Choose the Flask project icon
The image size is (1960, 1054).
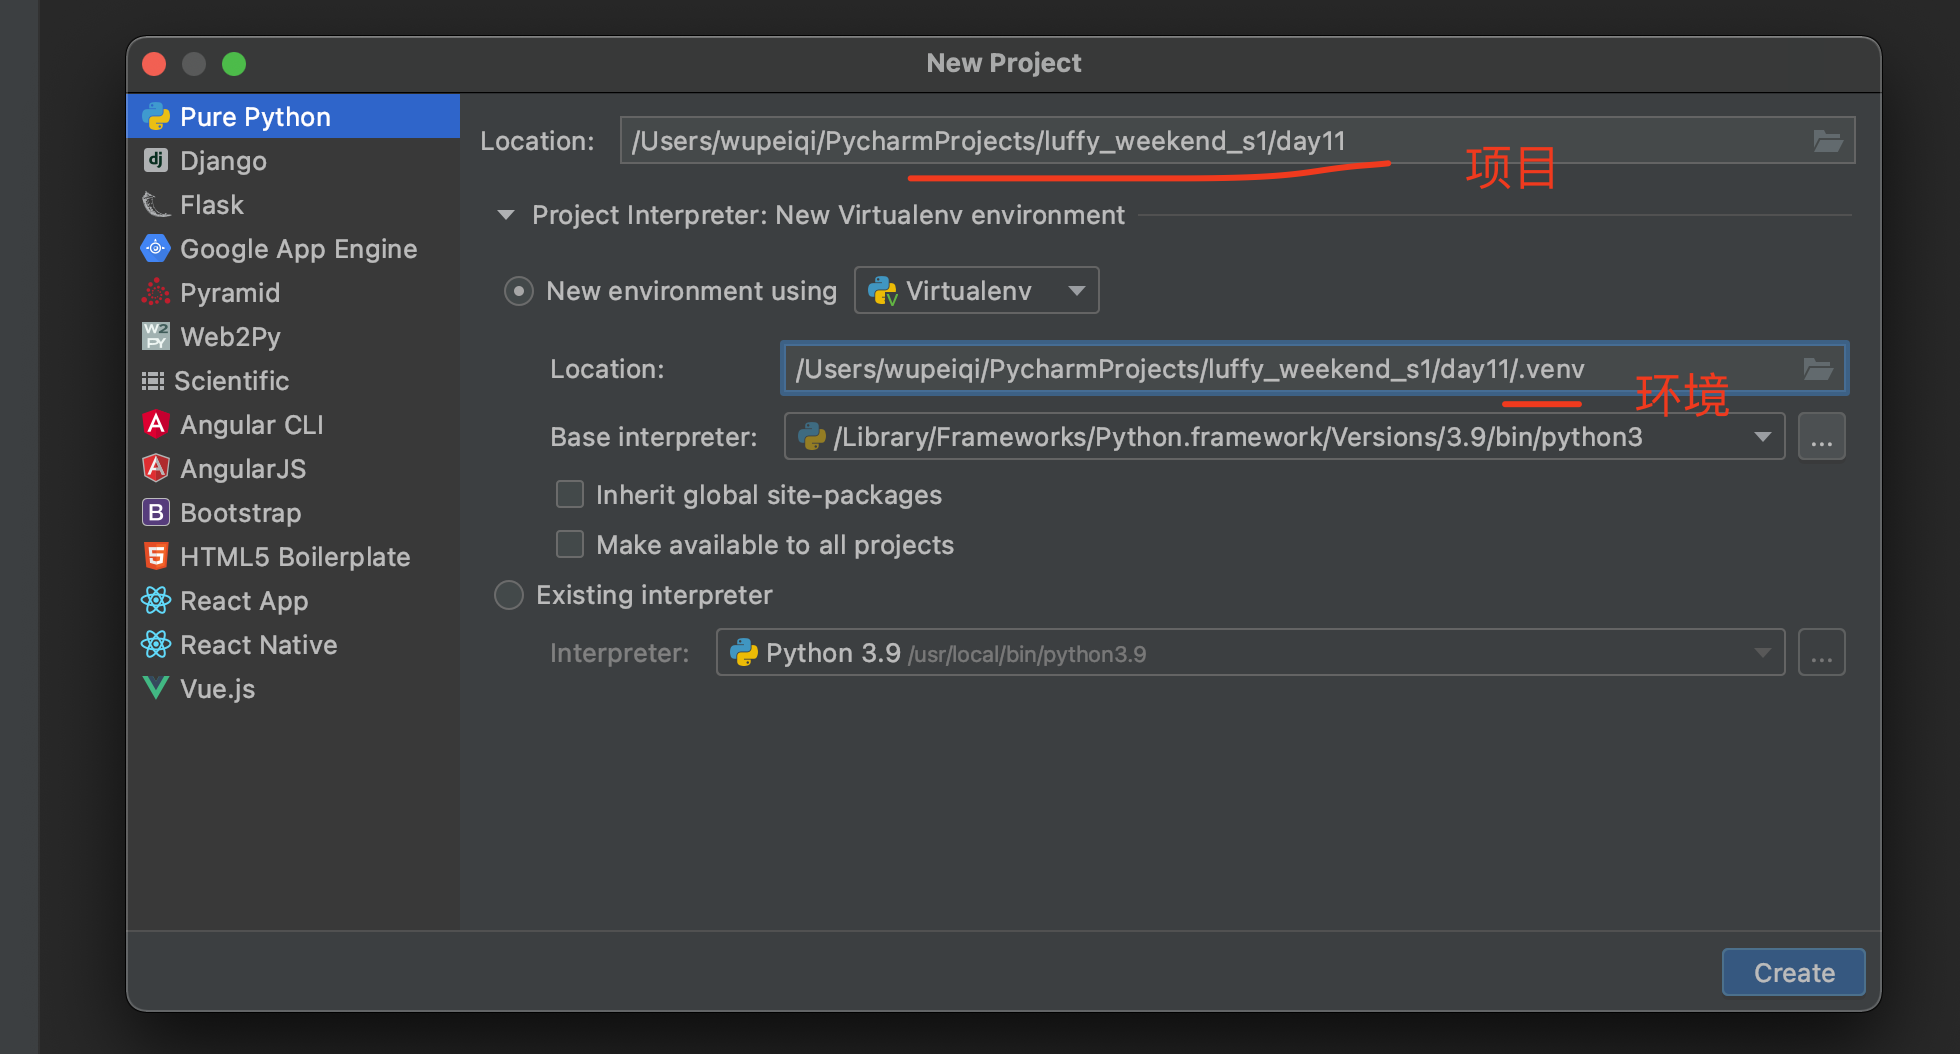pyautogui.click(x=156, y=204)
